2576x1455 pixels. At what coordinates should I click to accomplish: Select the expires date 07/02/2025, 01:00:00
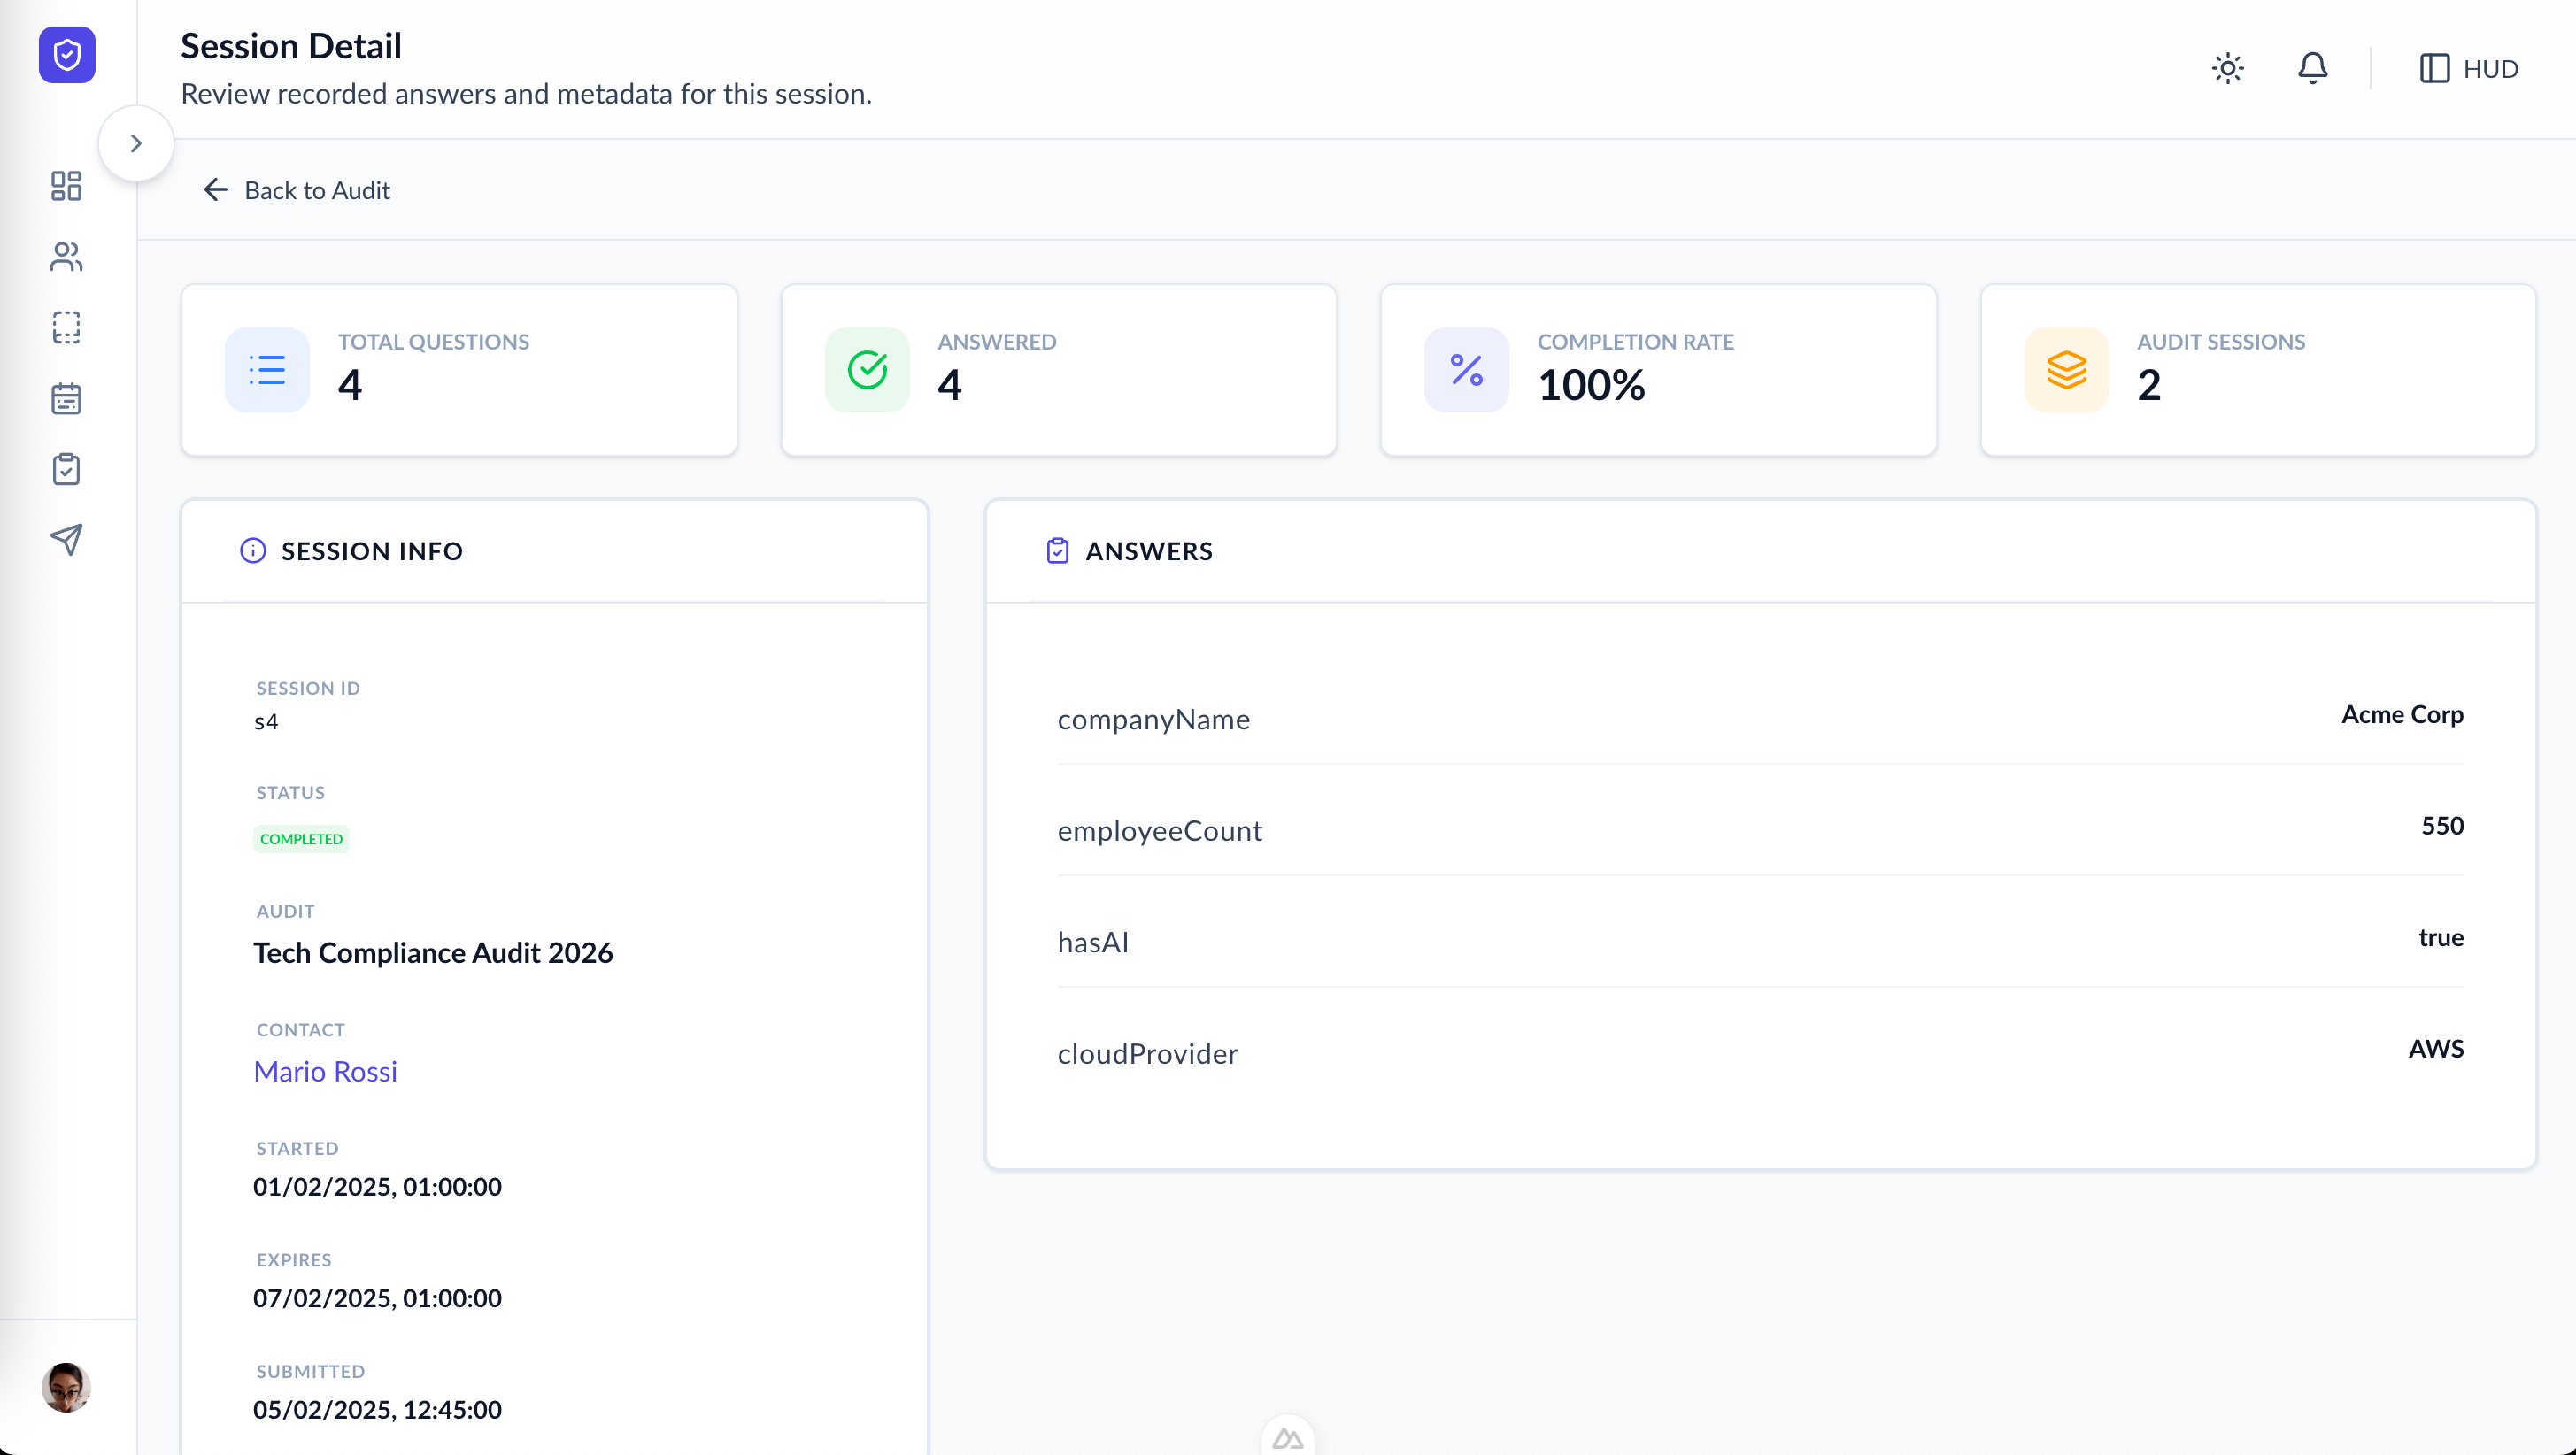click(x=377, y=1298)
